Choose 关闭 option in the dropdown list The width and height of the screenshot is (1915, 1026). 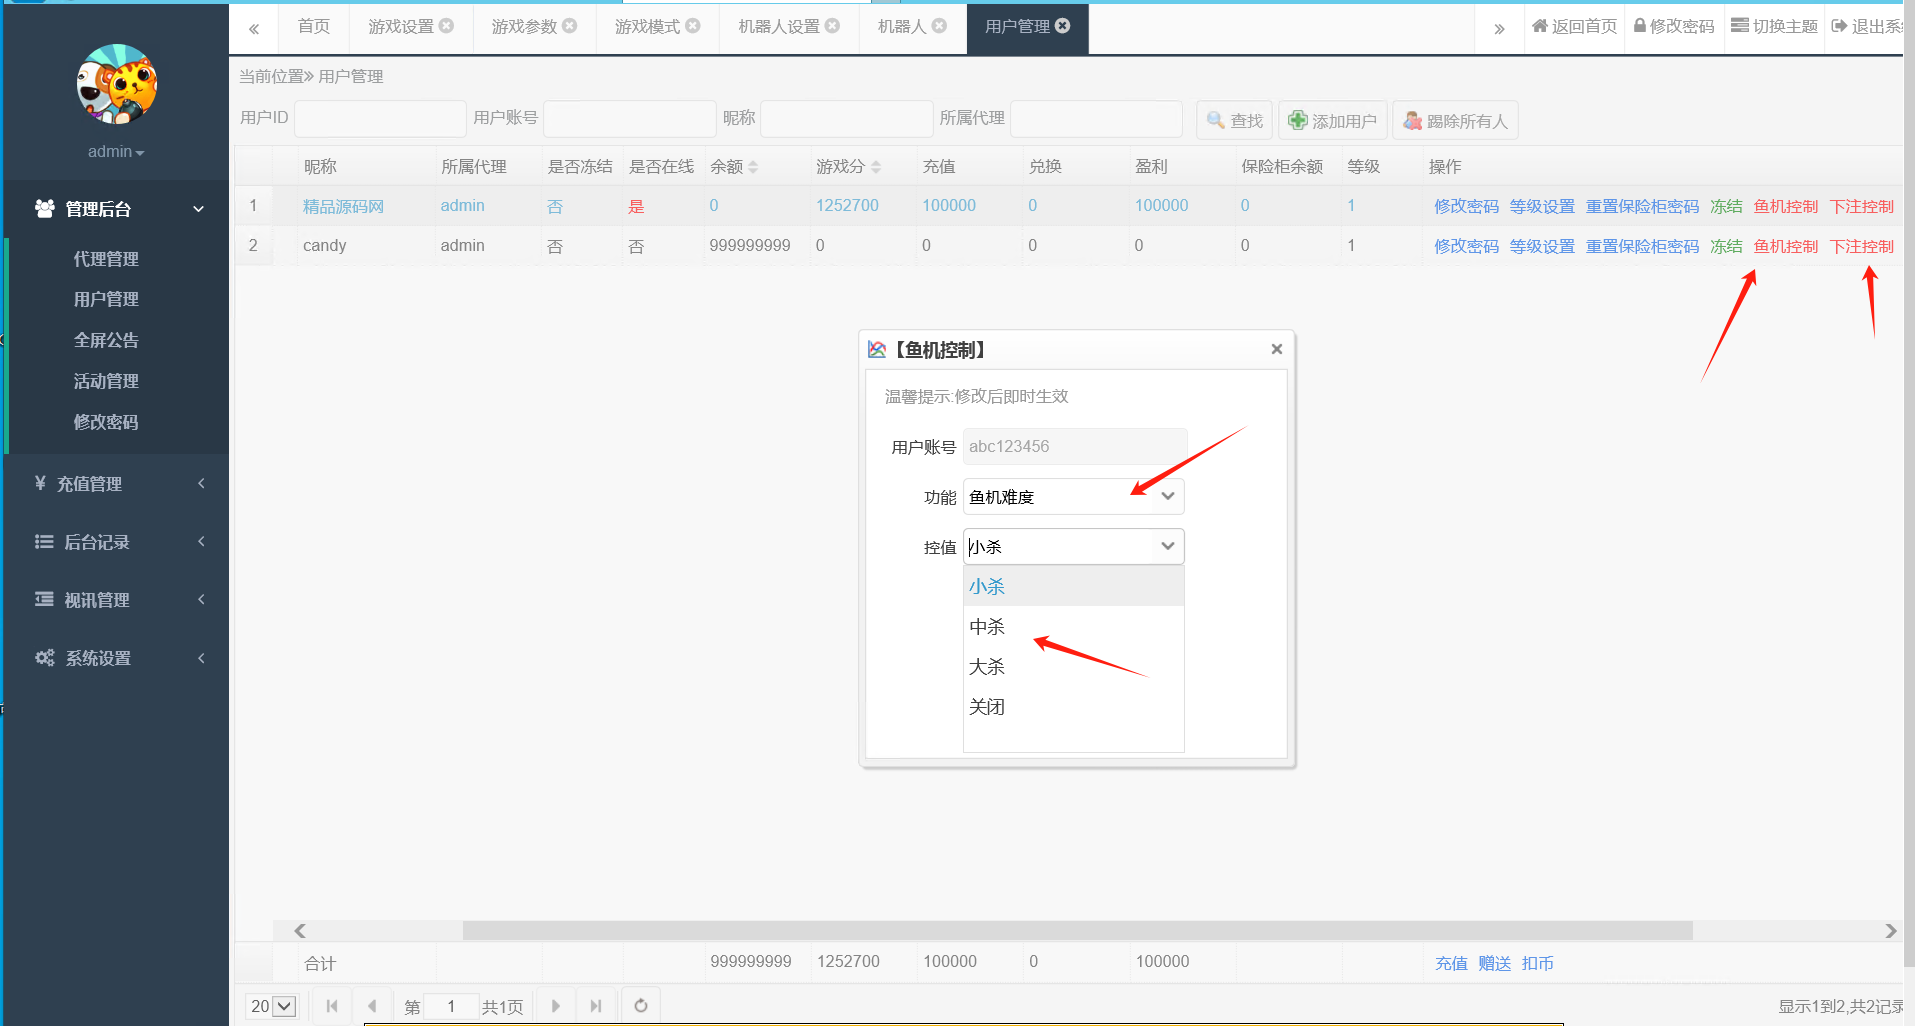click(987, 707)
